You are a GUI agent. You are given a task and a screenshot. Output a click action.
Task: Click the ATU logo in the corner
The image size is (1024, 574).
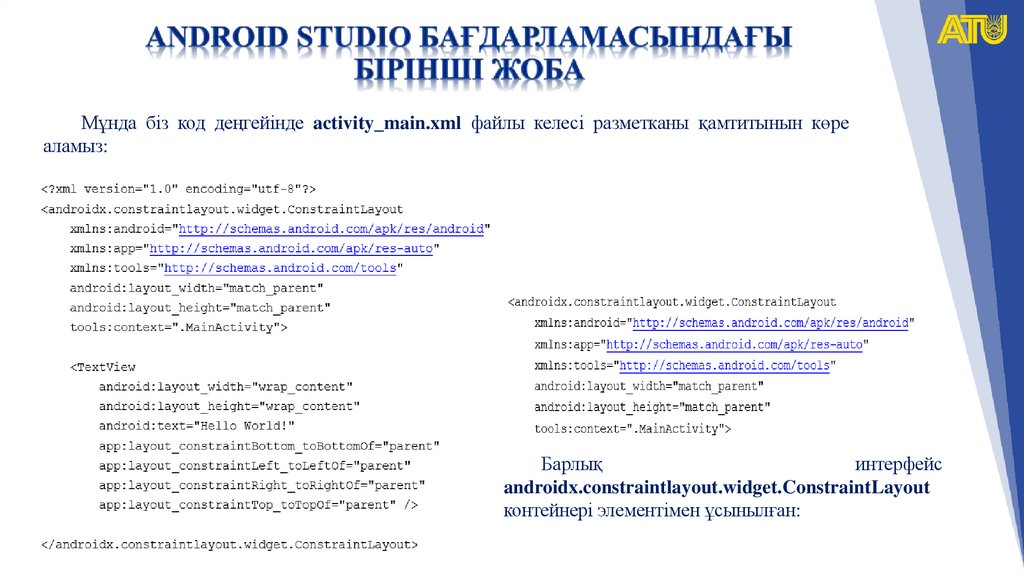(x=972, y=29)
